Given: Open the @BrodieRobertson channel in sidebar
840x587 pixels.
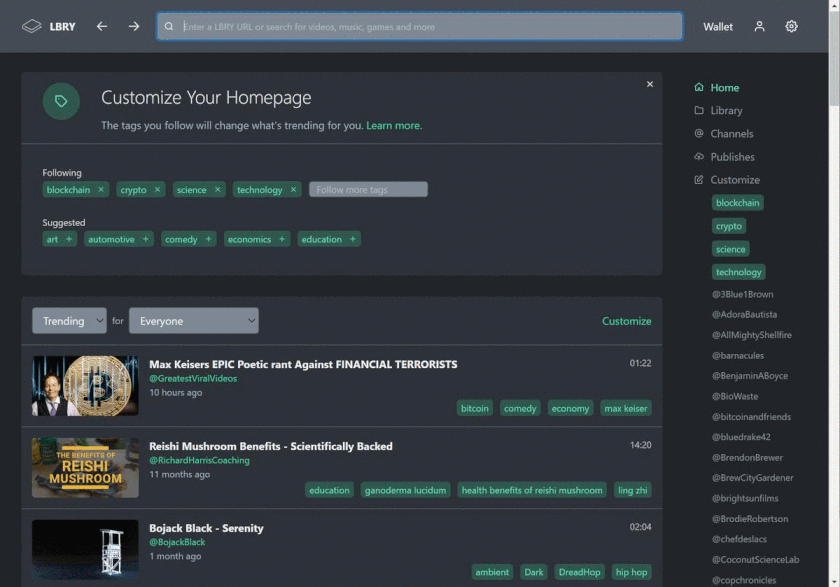Looking at the screenshot, I should [749, 518].
